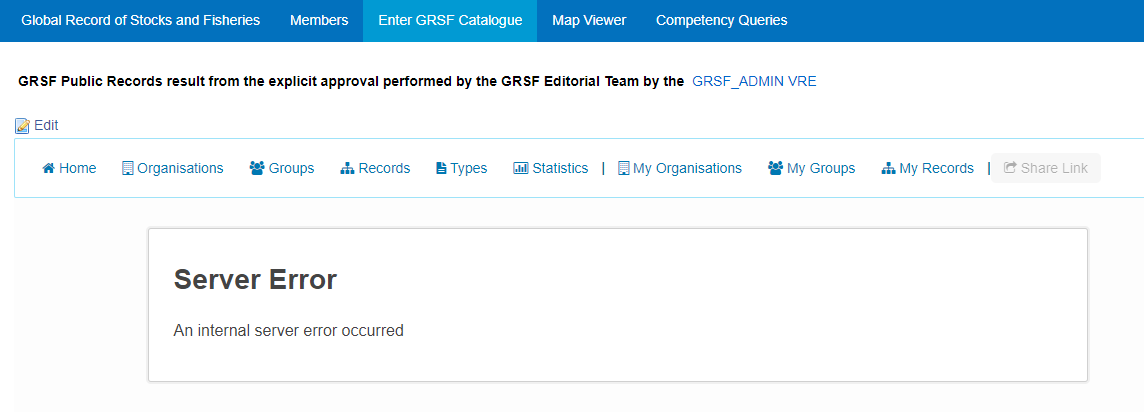The height and width of the screenshot is (412, 1144).
Task: Switch to the Competency Queries tab
Action: click(722, 20)
